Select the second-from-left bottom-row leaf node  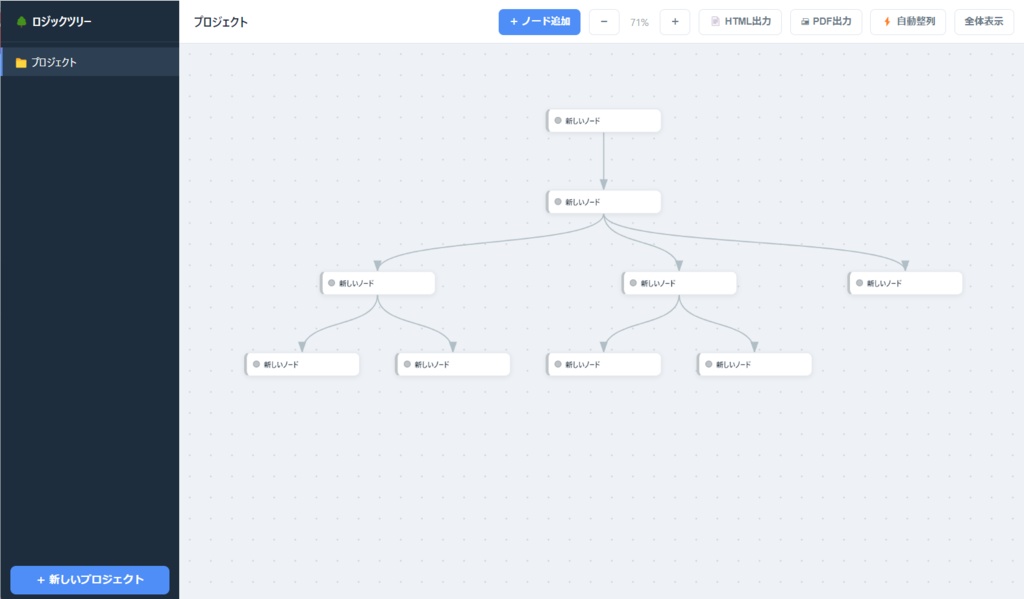coord(453,364)
